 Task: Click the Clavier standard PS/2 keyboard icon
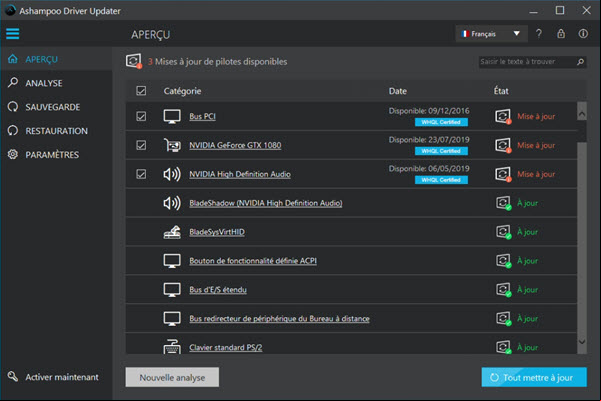click(x=172, y=347)
